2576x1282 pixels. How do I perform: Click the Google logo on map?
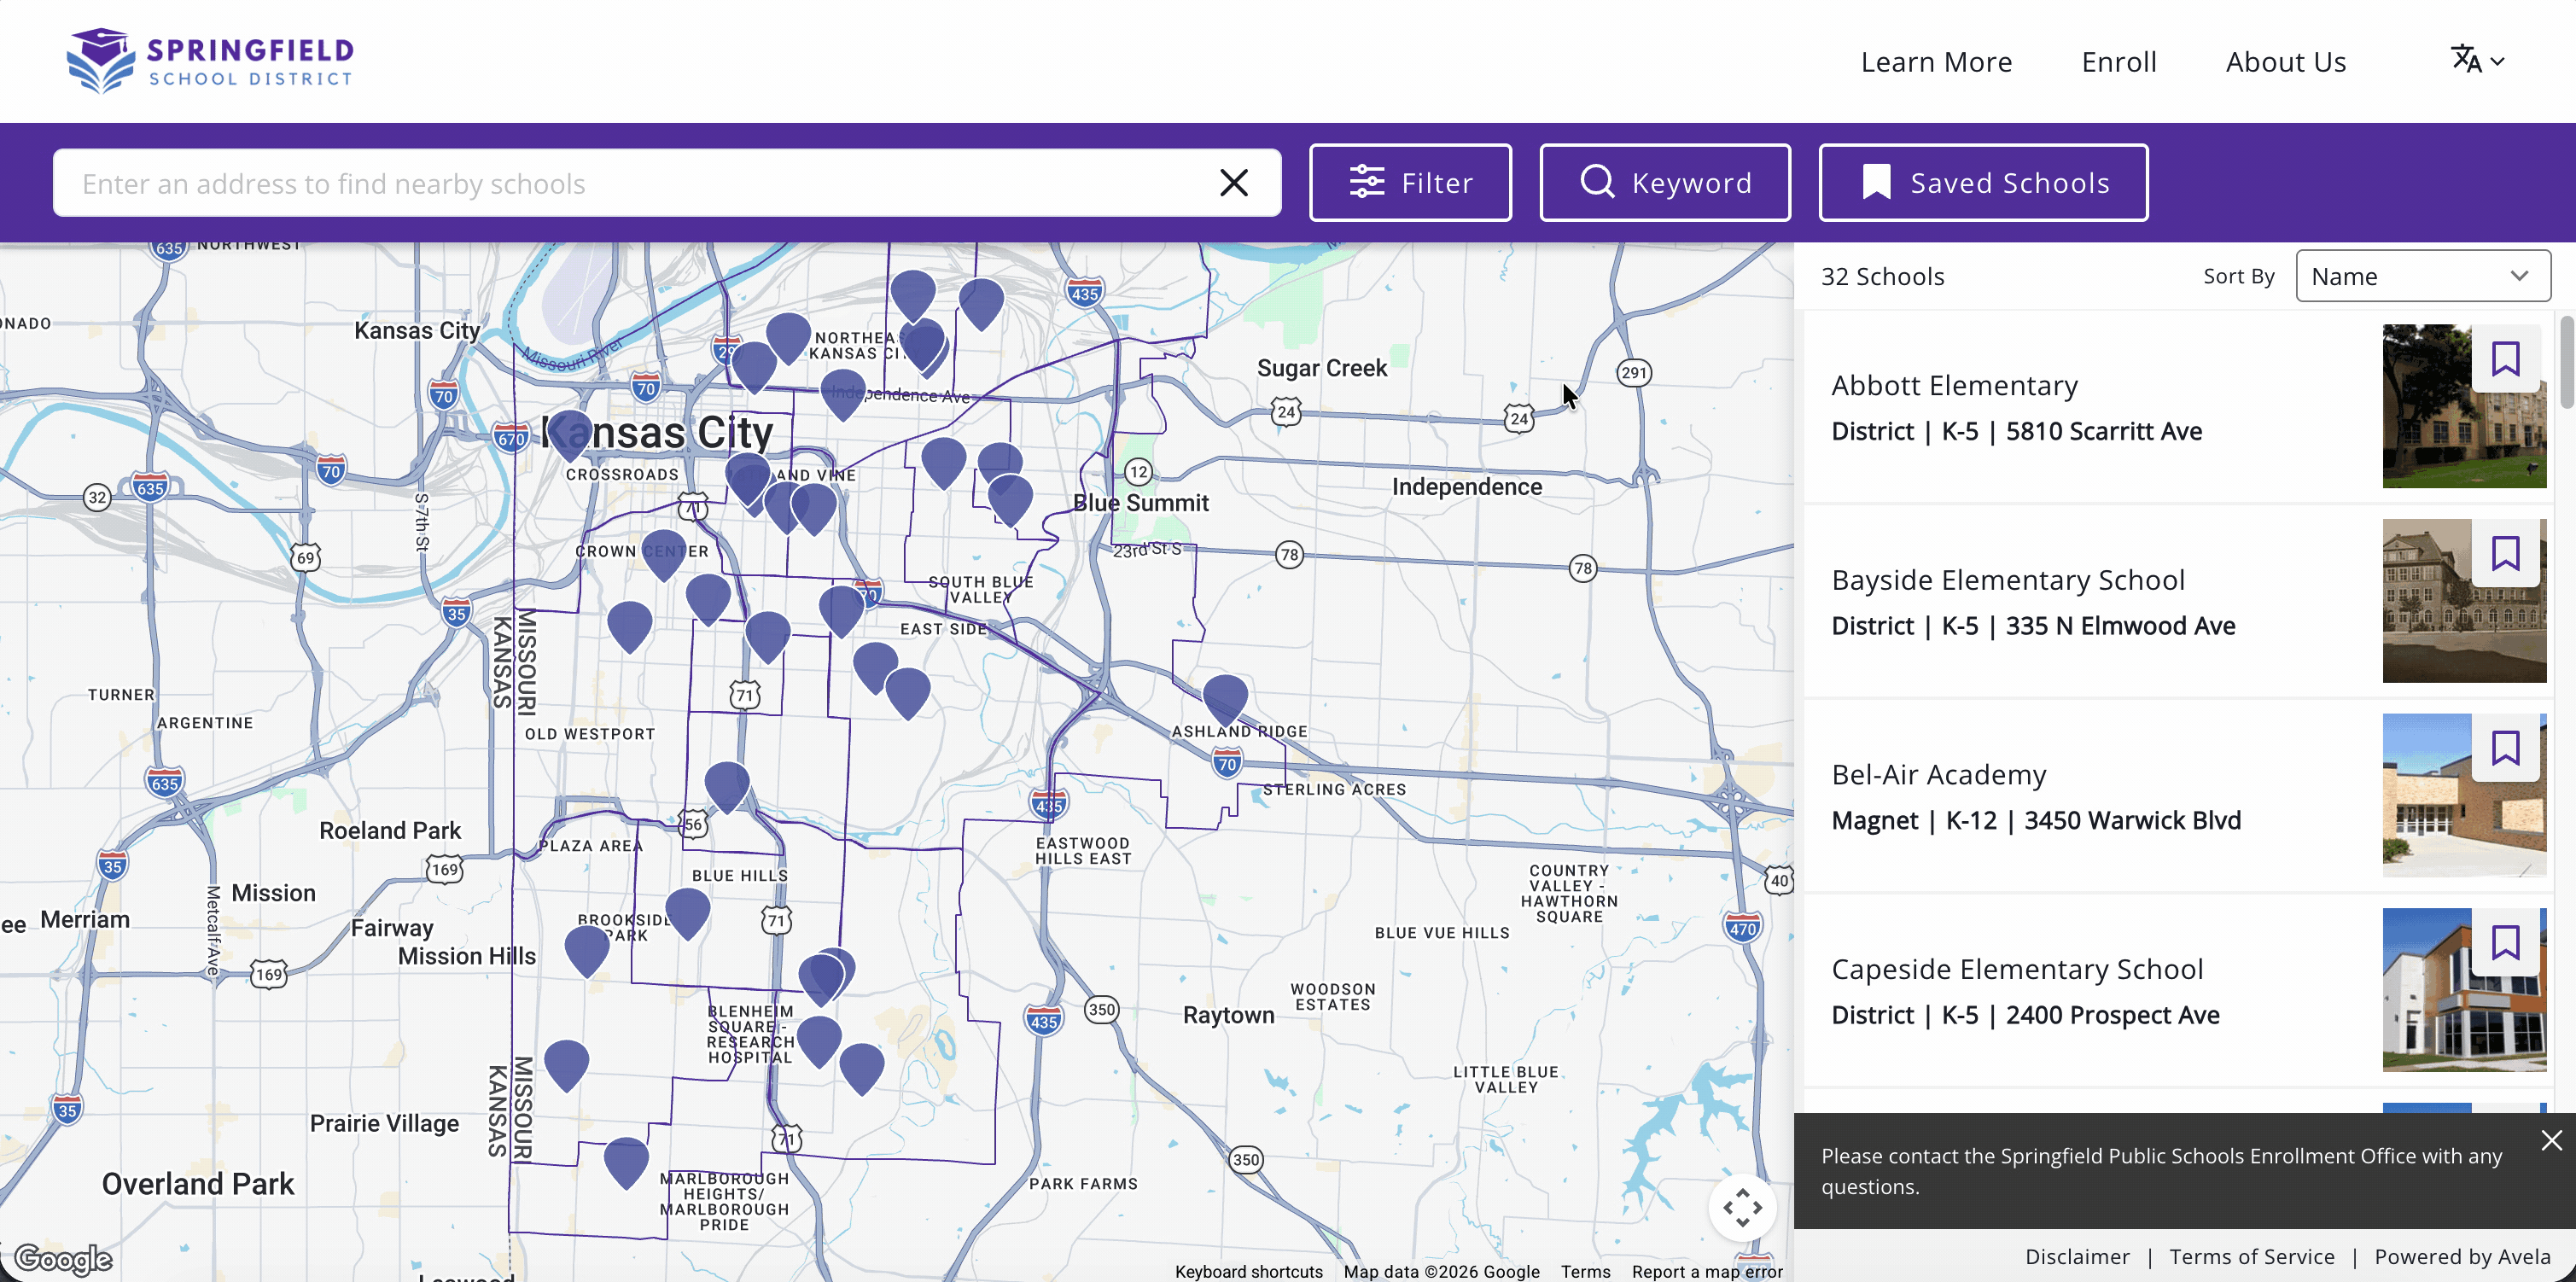click(63, 1258)
